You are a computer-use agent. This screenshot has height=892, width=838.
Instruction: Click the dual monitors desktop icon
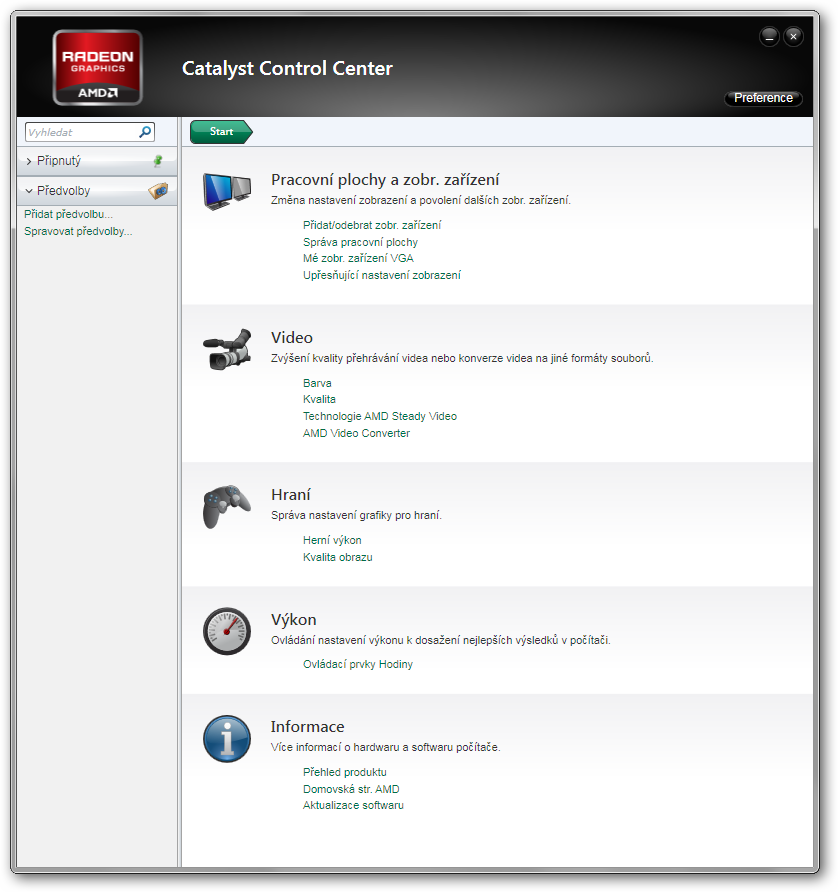pos(227,191)
